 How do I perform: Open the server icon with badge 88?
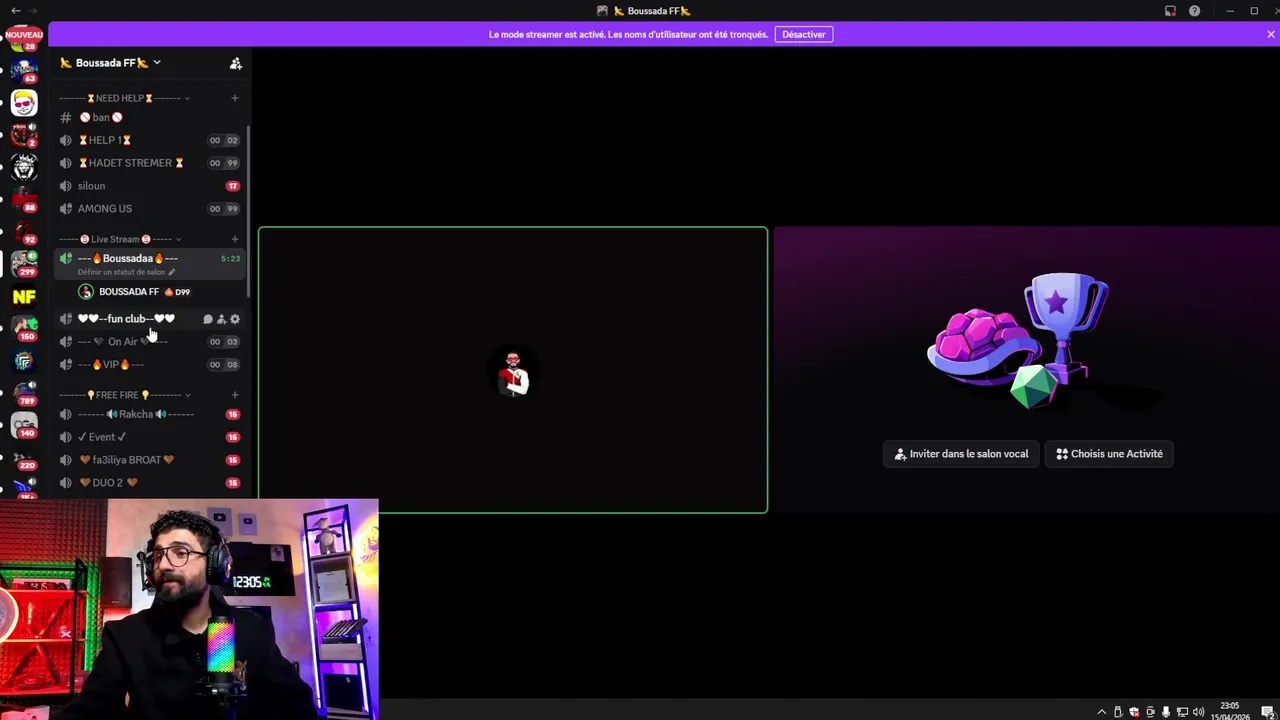(x=24, y=200)
